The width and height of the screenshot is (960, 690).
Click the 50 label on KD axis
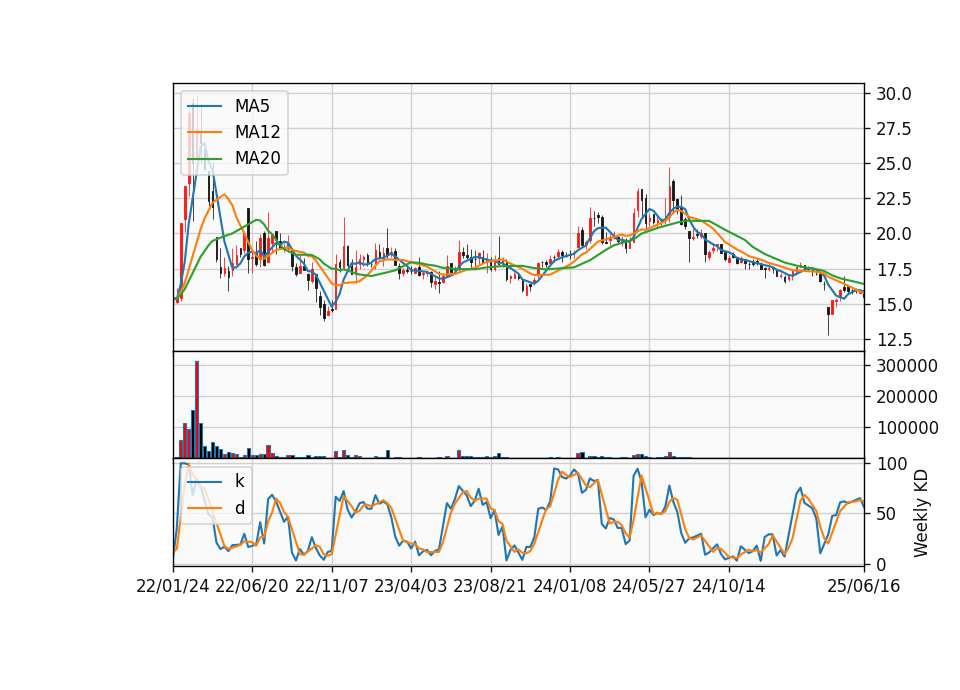pos(886,514)
